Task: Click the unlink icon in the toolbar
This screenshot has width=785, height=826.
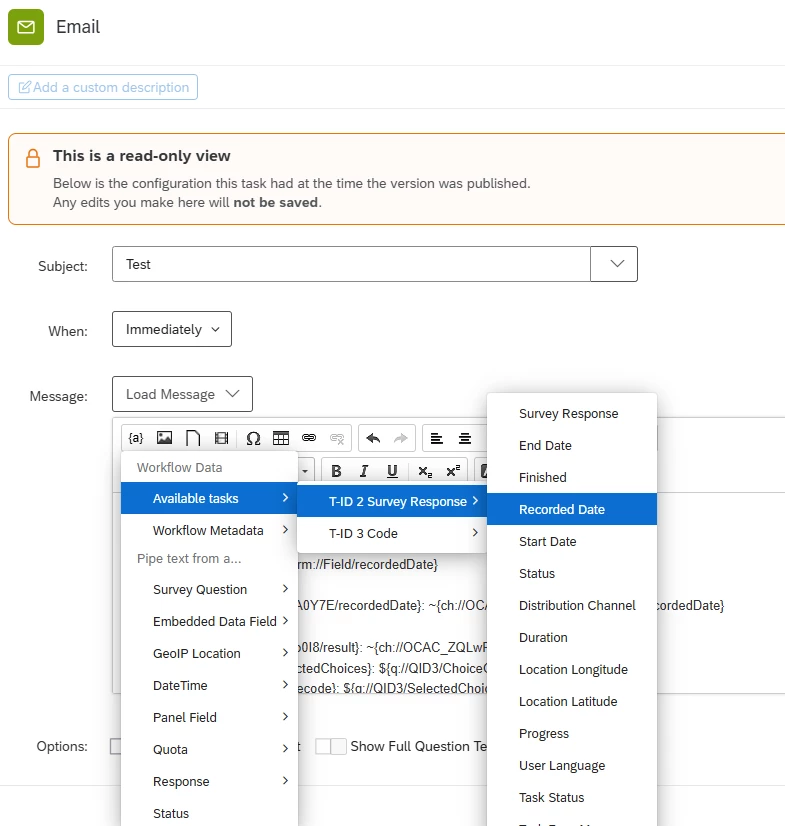Action: pyautogui.click(x=337, y=438)
